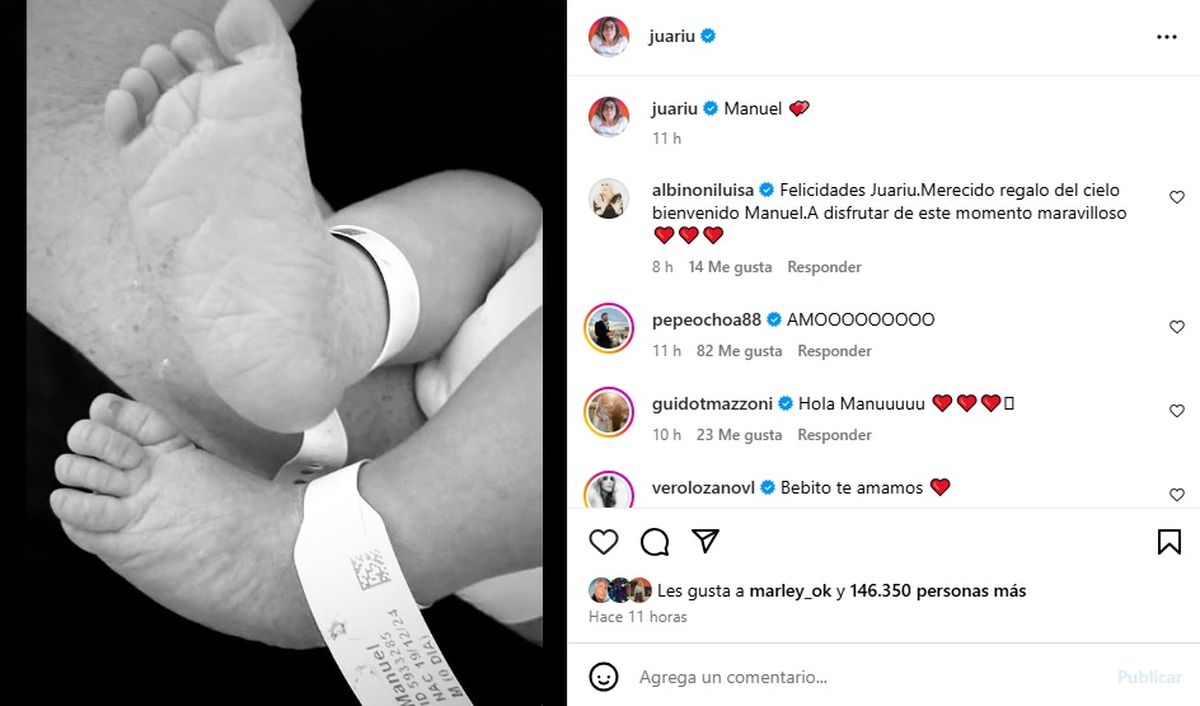View the 82 Me gusta likes list
Viewport: 1200px width, 706px height.
click(739, 351)
